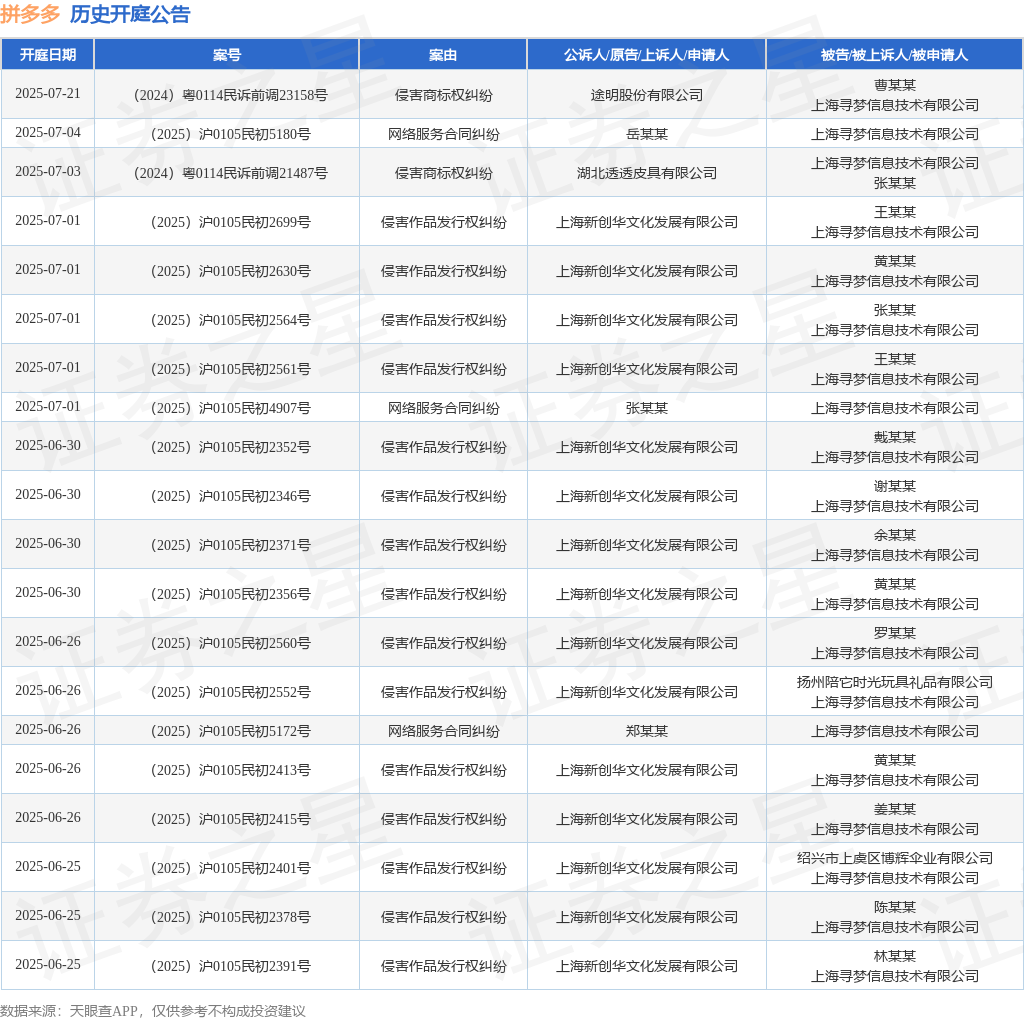Click defendant 陈某某
Screen dimensions: 1024x1020
coord(895,908)
